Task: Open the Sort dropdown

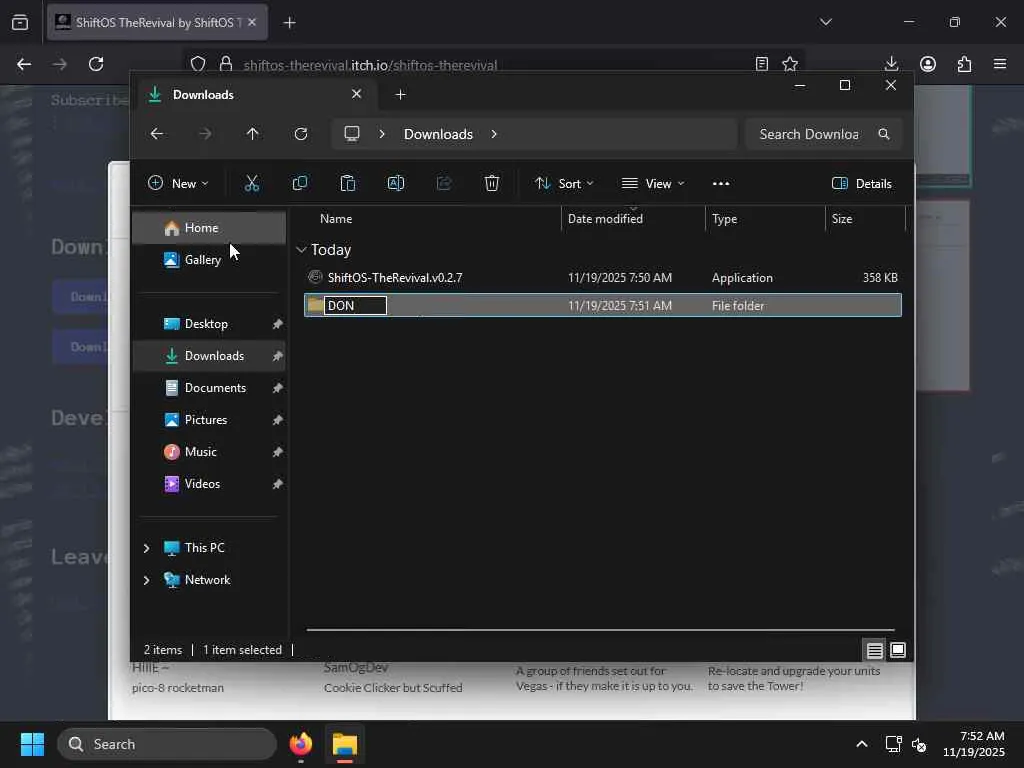Action: tap(564, 184)
